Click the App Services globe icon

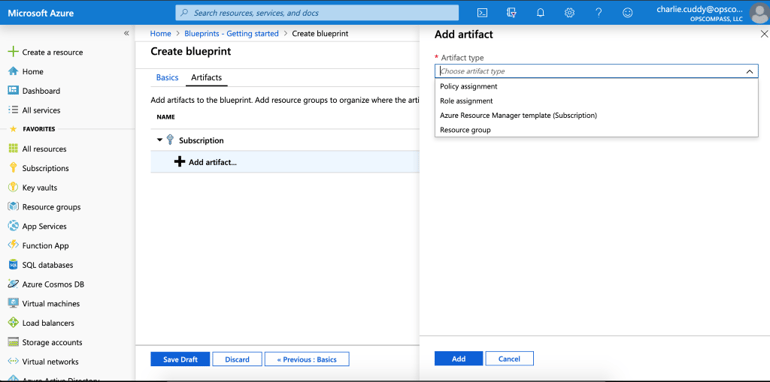click(13, 226)
